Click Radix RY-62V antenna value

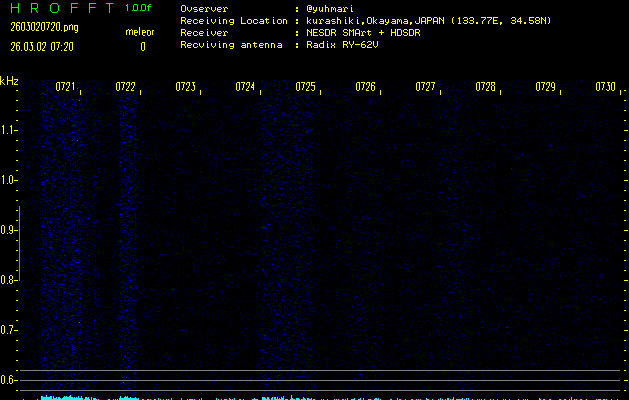[x=342, y=45]
